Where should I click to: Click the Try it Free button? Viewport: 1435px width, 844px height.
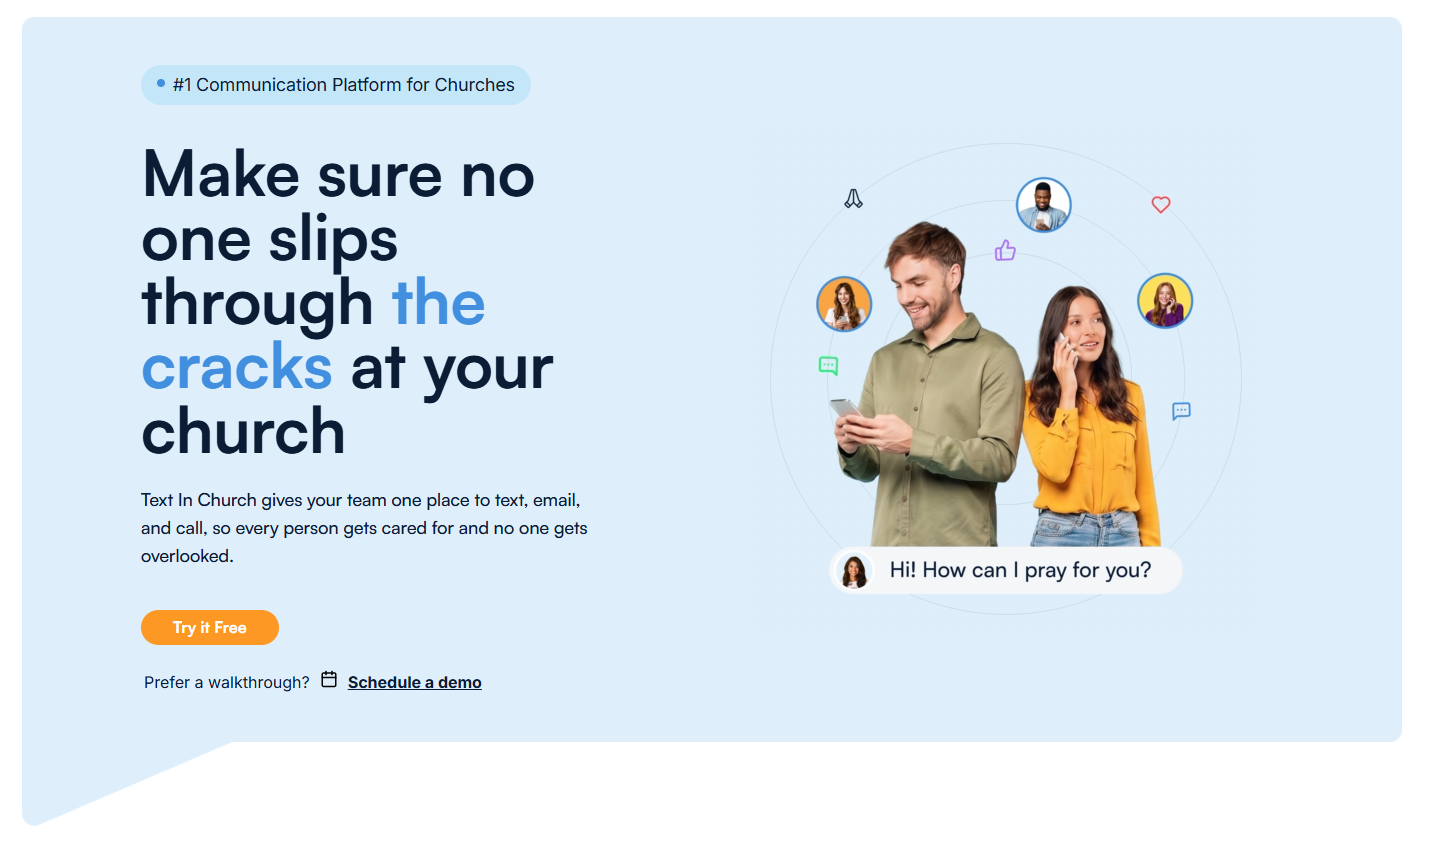point(210,628)
